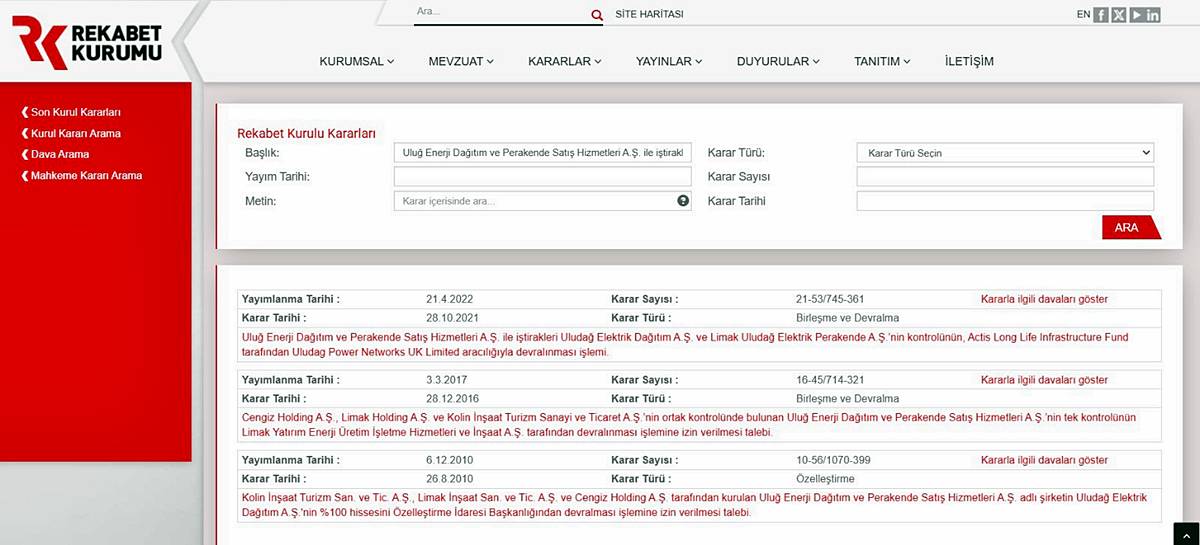Viewport: 1200px width, 545px height.
Task: Open the Facebook page icon
Action: [x=1101, y=15]
